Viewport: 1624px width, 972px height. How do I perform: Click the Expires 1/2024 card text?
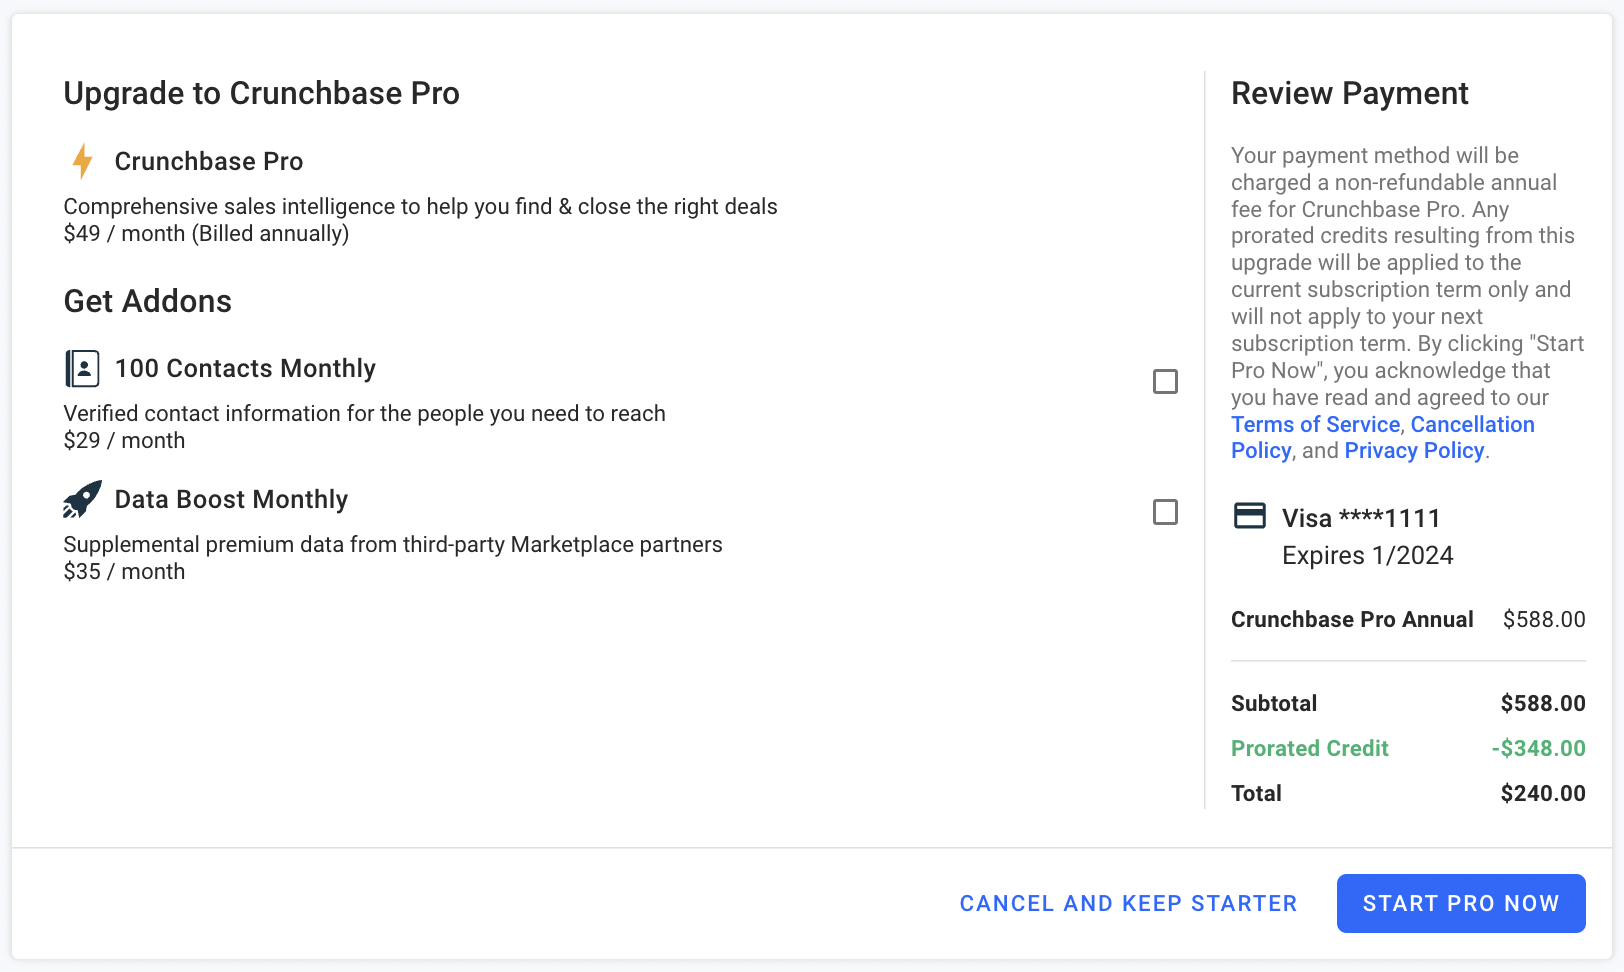[x=1367, y=555]
